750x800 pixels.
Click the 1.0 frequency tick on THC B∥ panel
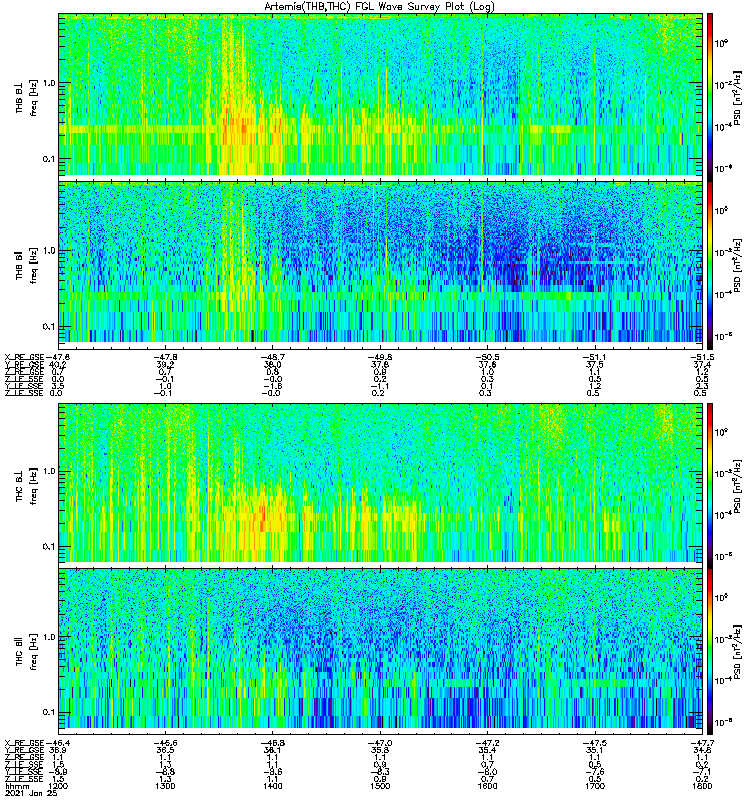[x=49, y=637]
